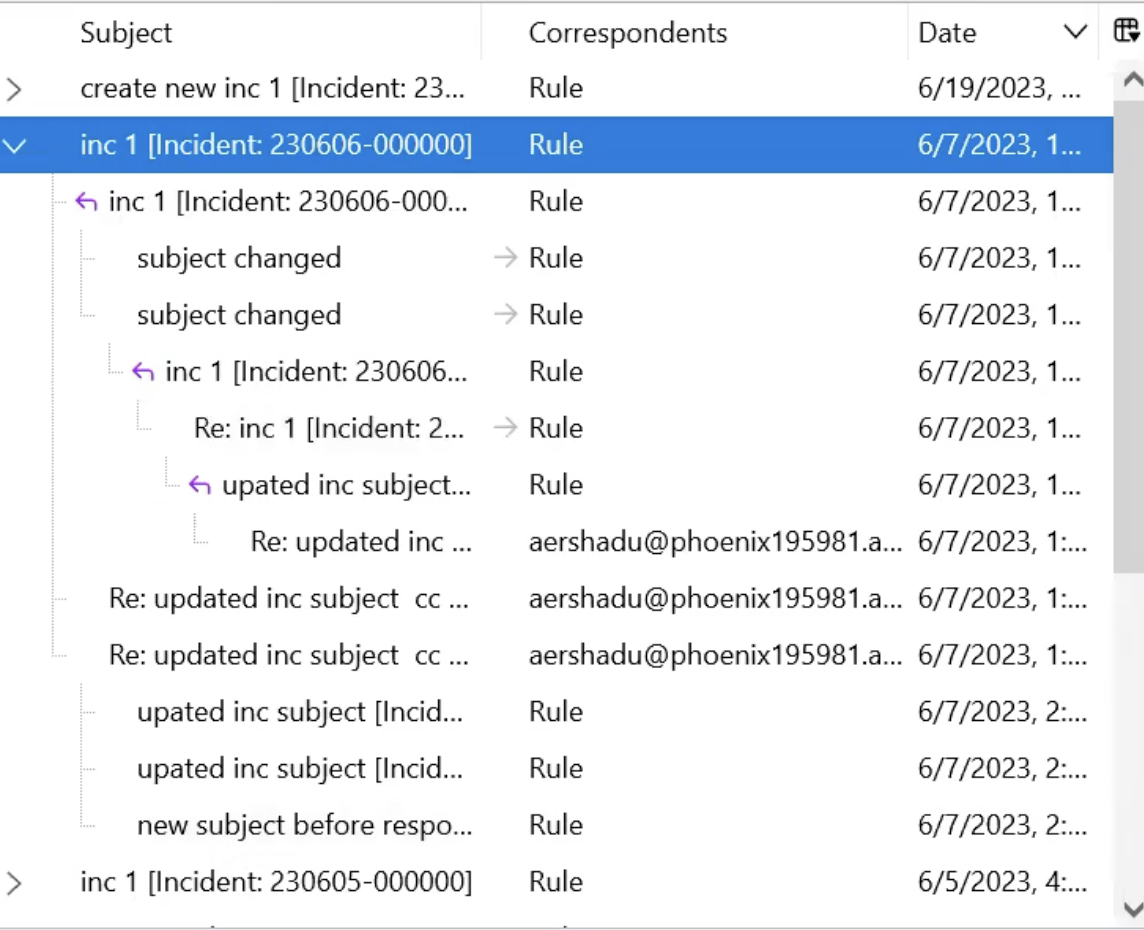Select the first 'upated inc subject [Incid...' message dated 6/7/2023, 2:...
The height and width of the screenshot is (930, 1144).
[300, 712]
